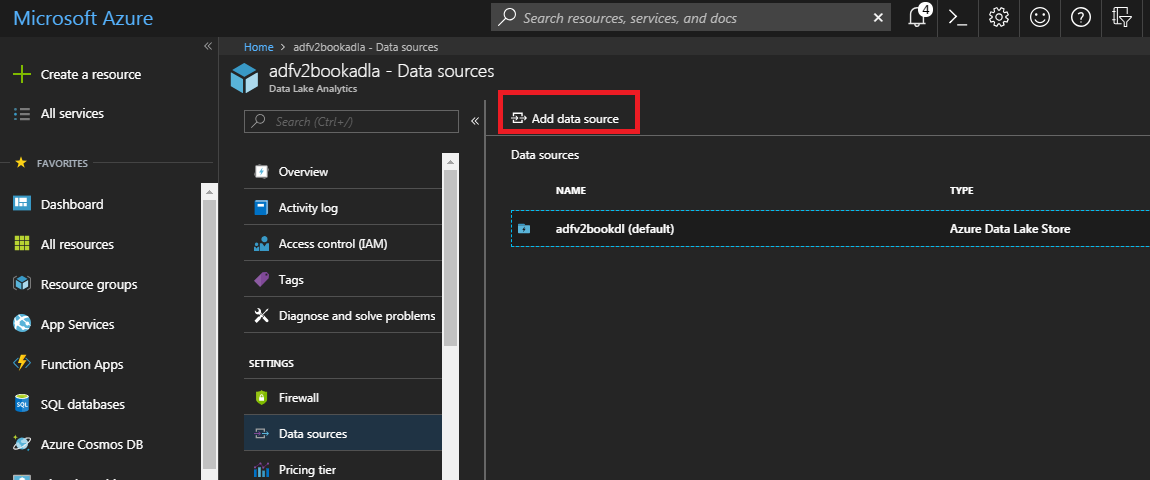Image resolution: width=1150 pixels, height=480 pixels.
Task: Click the feedback smiley icon
Action: click(1039, 18)
